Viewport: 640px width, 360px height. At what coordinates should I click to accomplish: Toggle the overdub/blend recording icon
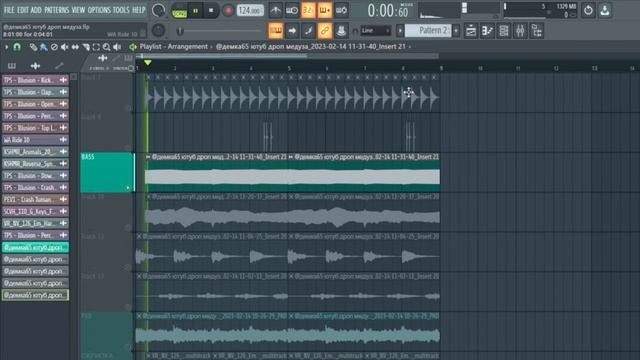click(x=324, y=11)
